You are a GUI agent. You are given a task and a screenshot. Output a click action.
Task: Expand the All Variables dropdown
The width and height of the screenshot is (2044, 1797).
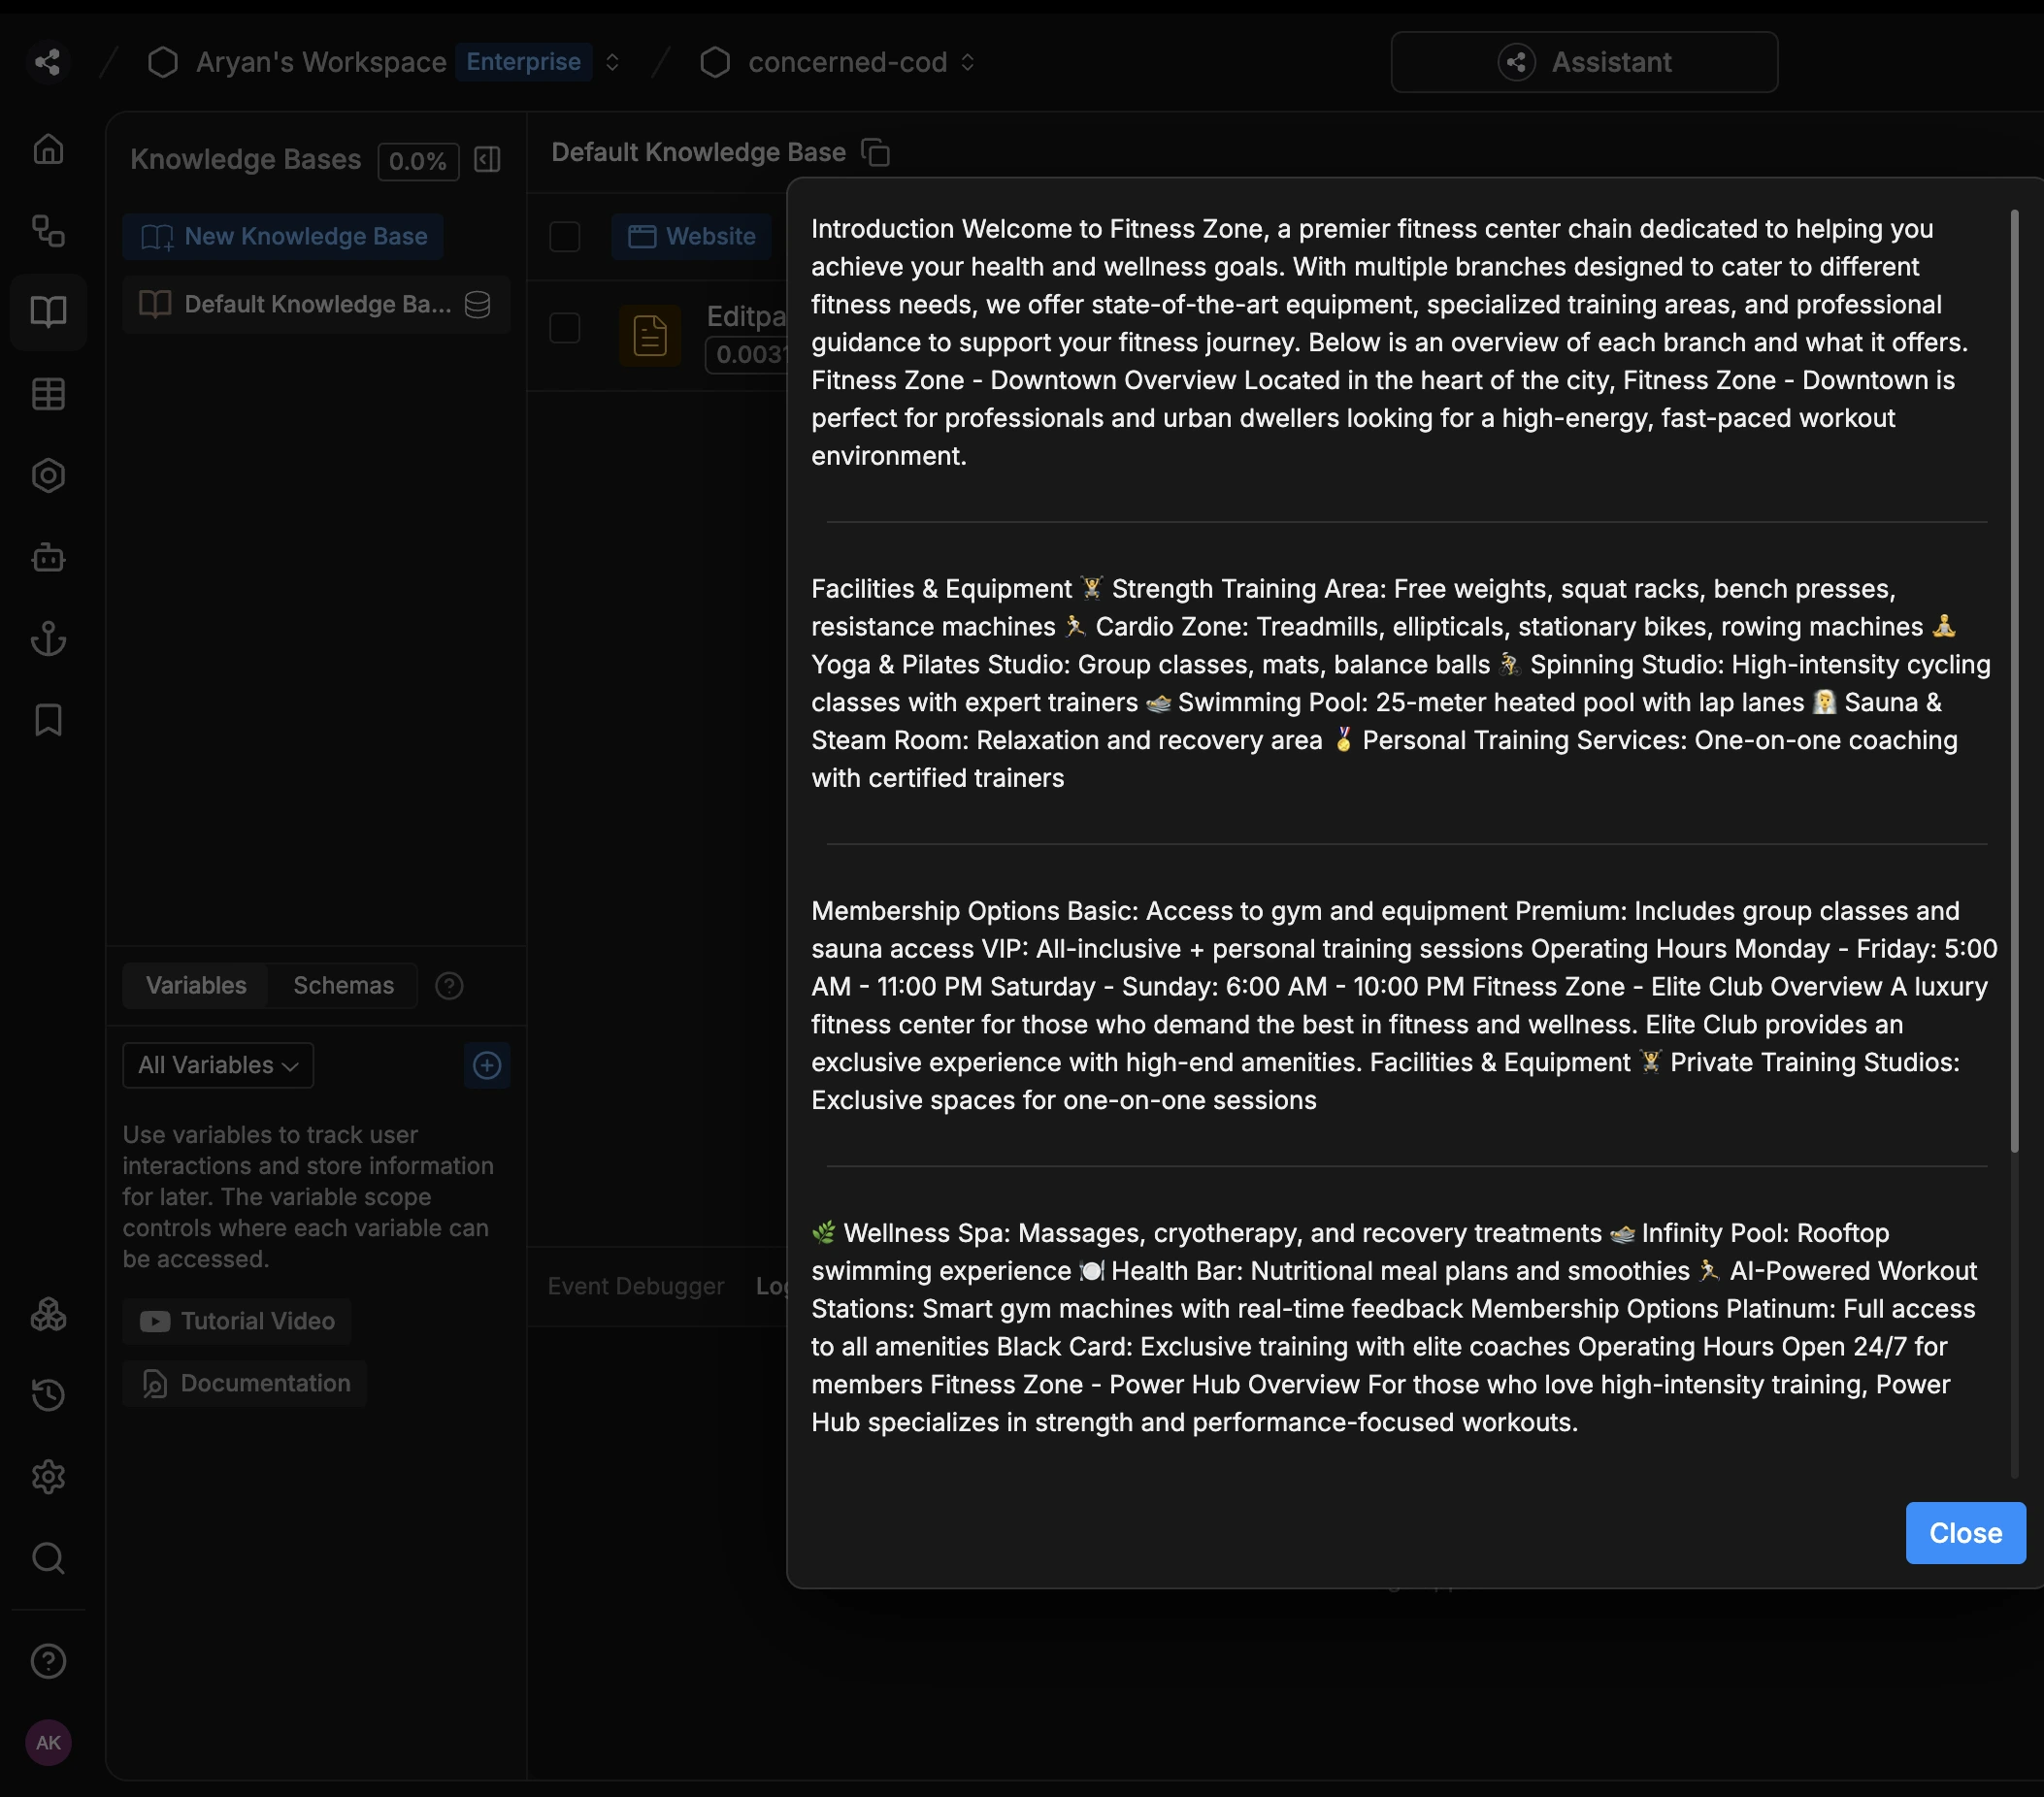coord(218,1065)
